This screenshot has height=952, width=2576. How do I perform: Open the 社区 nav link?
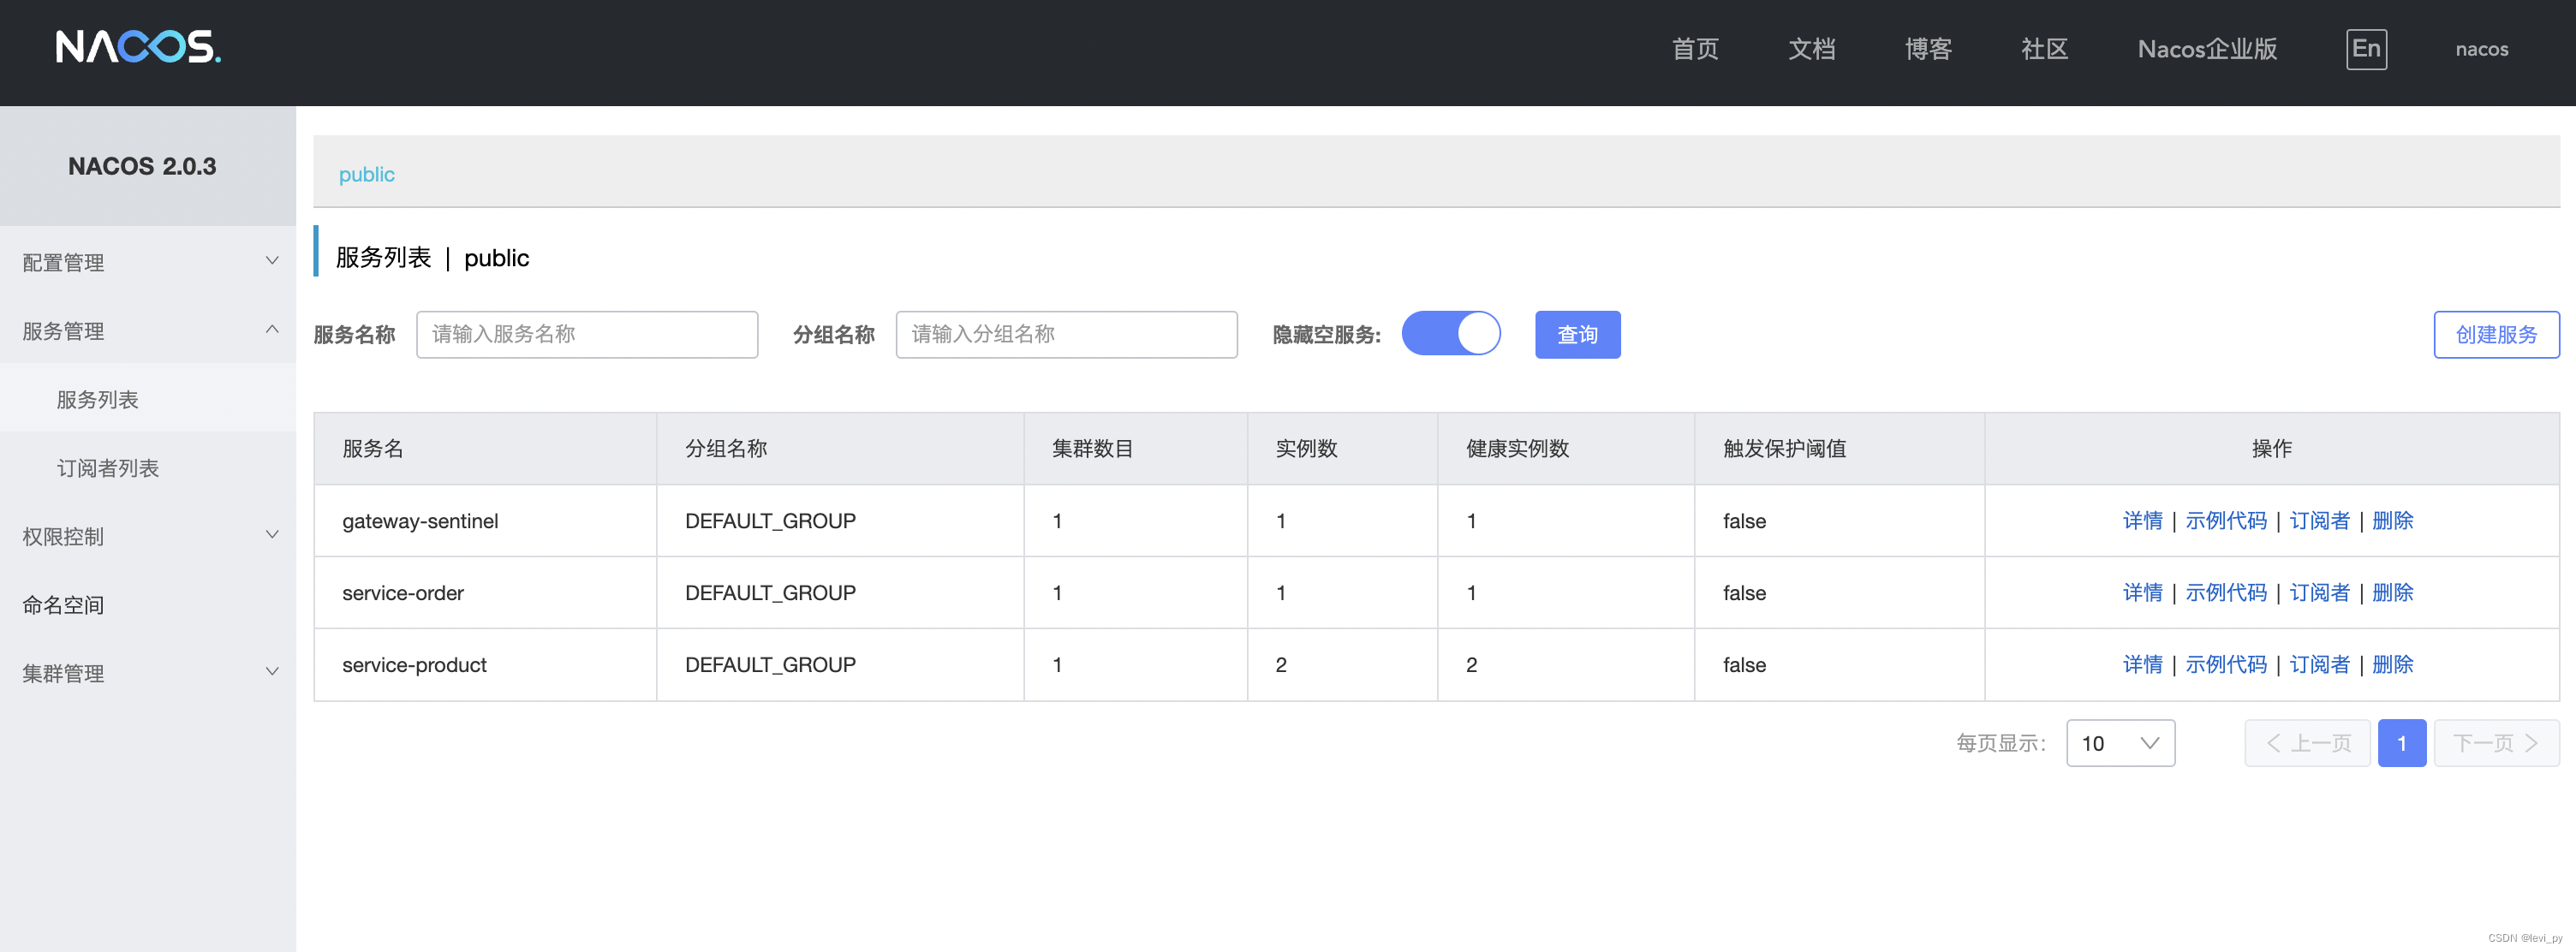2044,49
